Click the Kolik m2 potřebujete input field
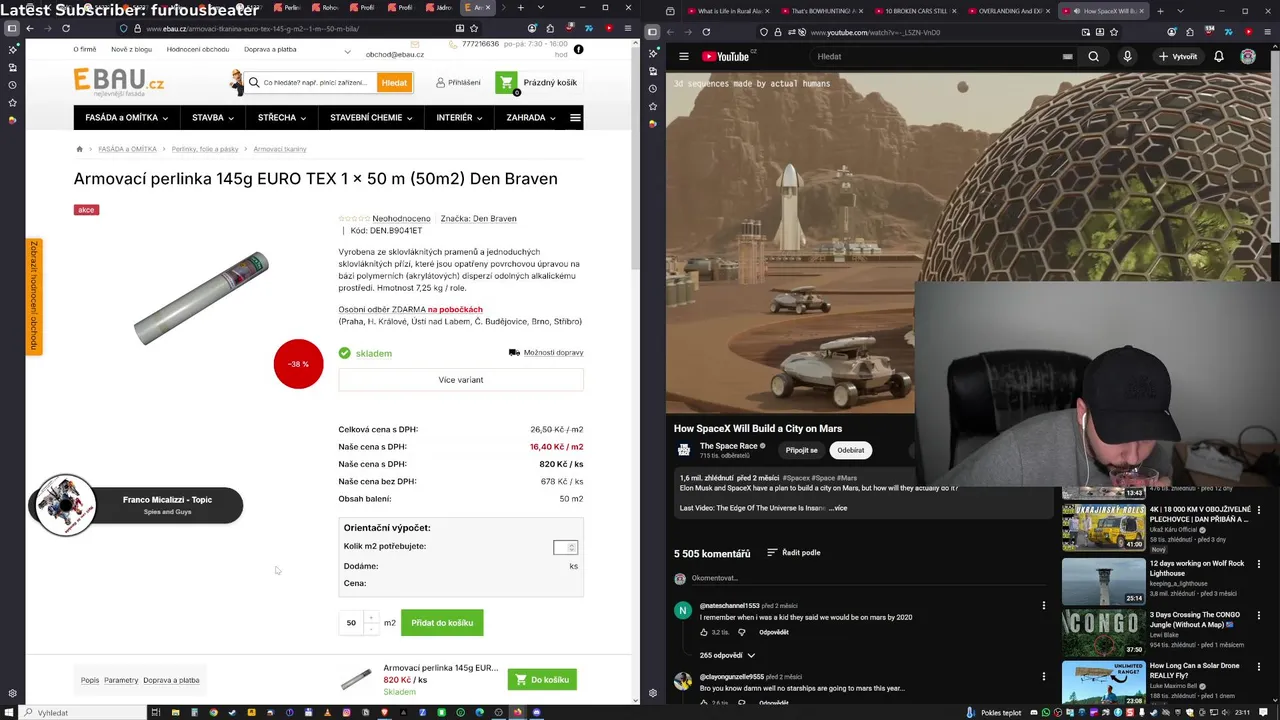 coord(565,547)
